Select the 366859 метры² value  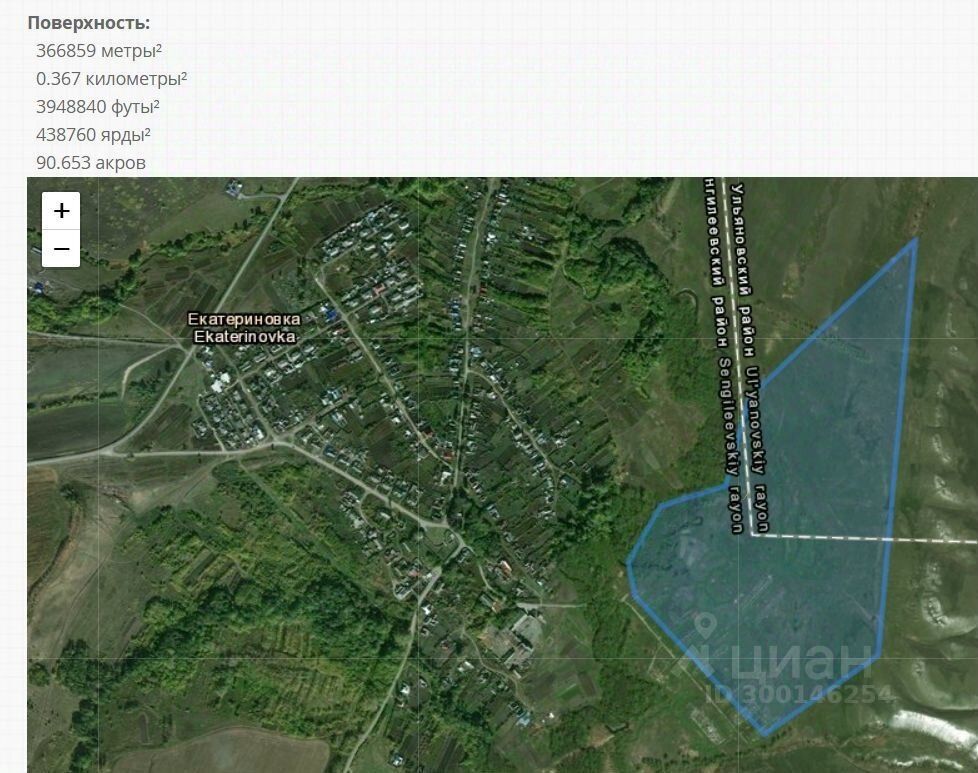[99, 51]
